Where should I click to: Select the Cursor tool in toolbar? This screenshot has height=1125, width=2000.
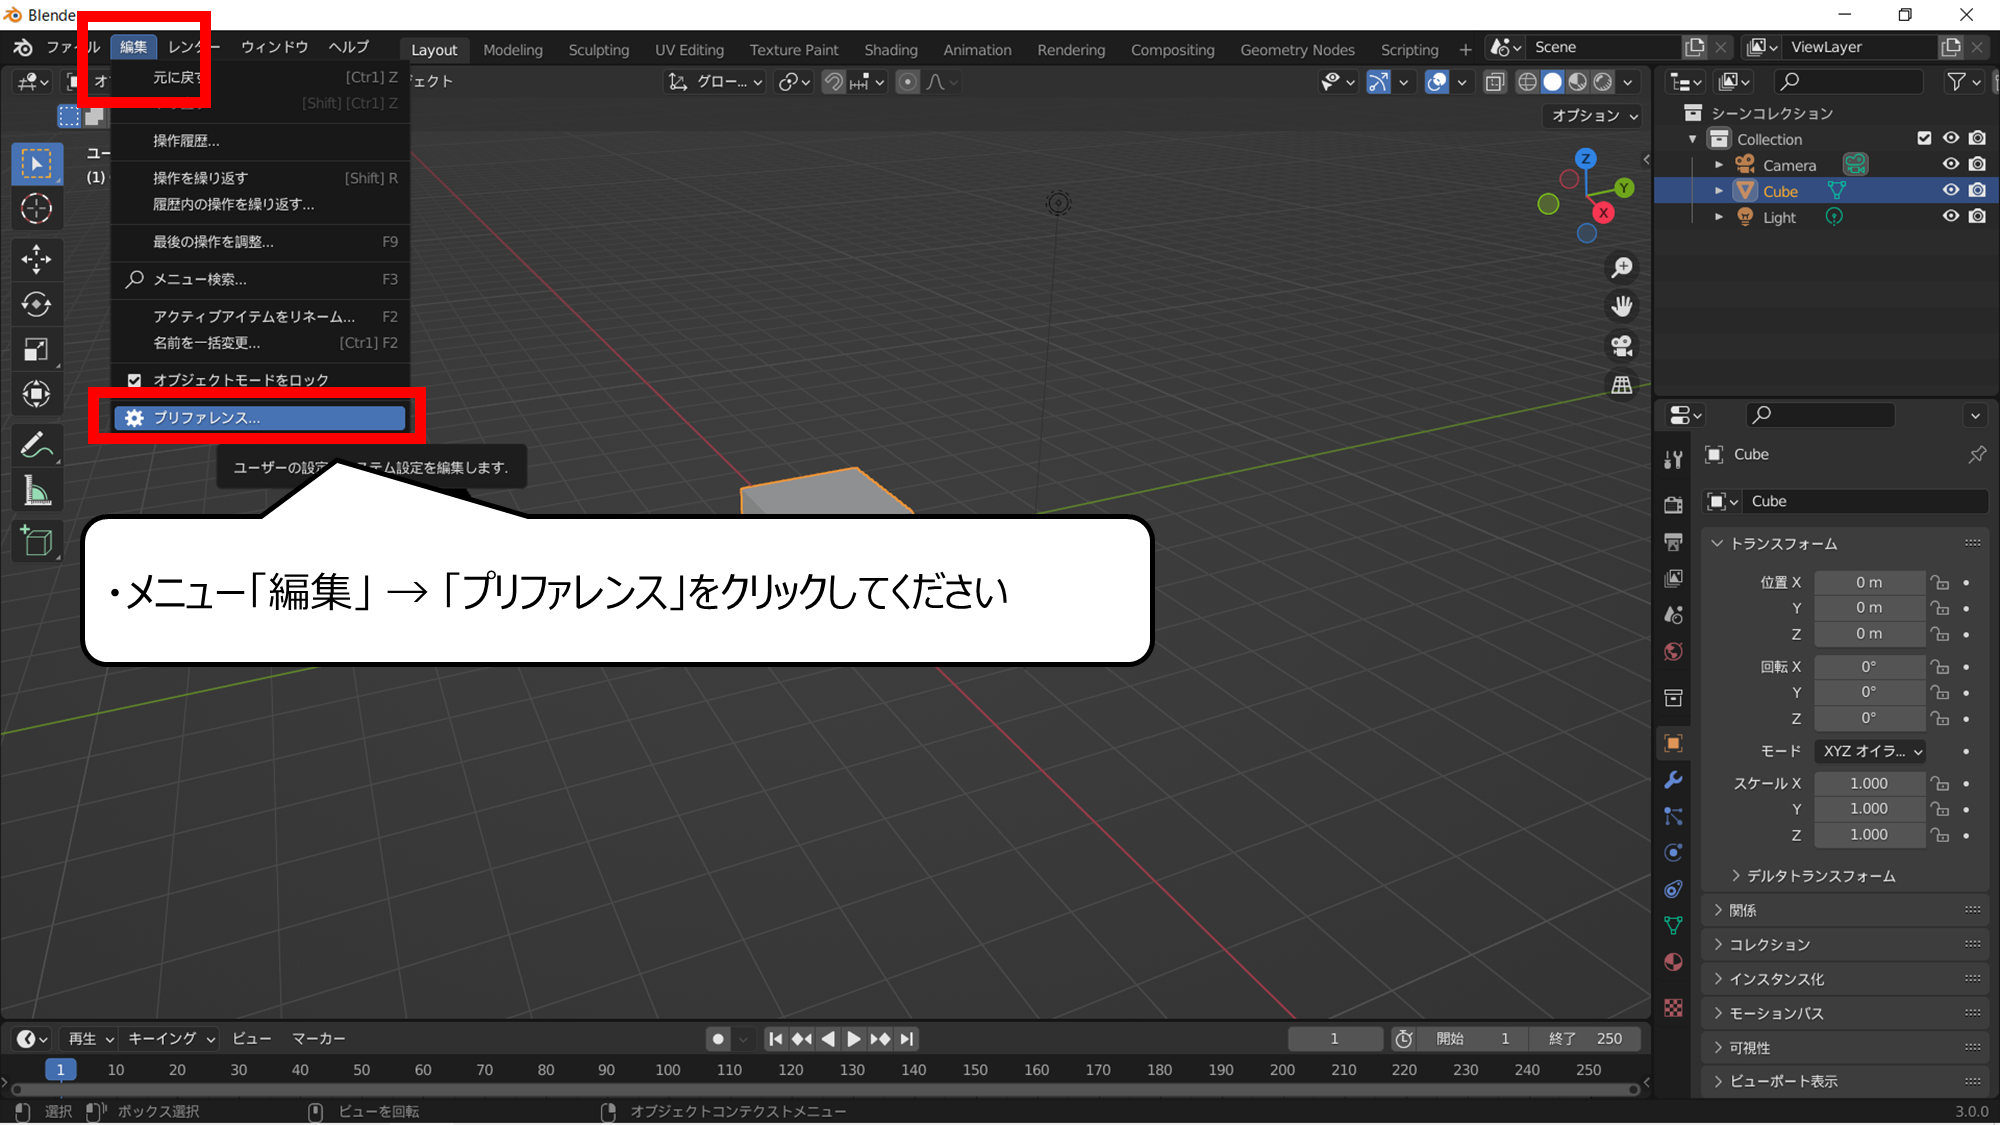(x=37, y=209)
